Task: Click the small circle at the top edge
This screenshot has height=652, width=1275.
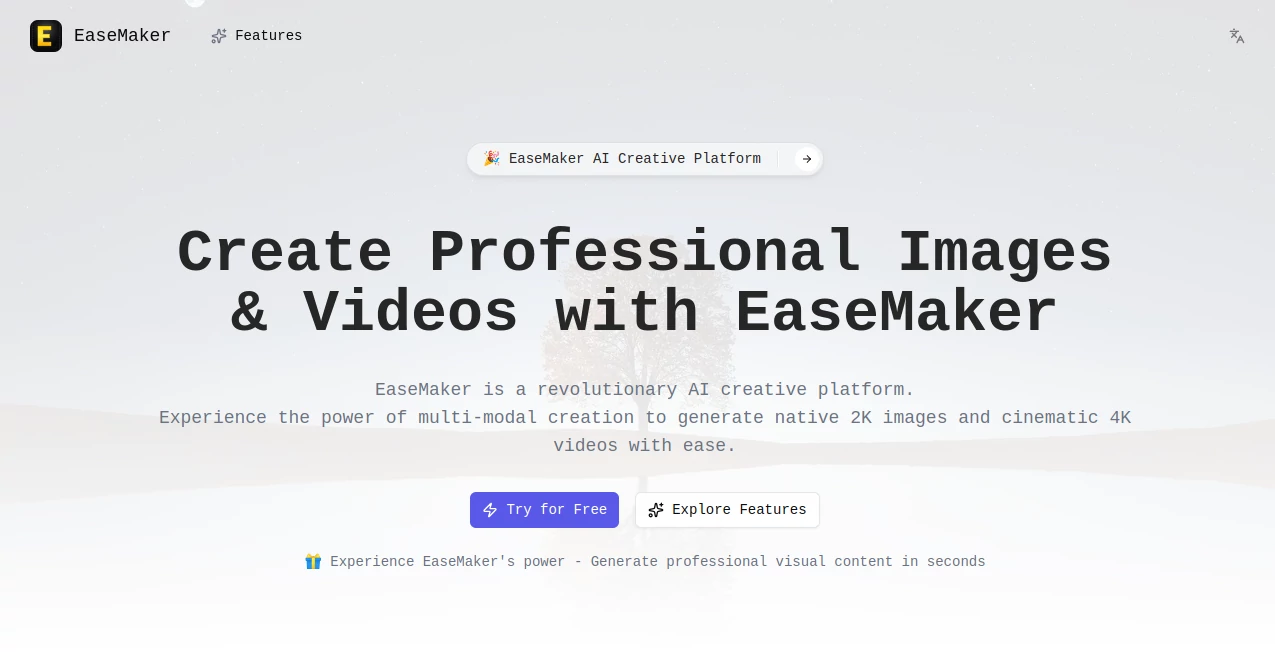Action: (195, 3)
